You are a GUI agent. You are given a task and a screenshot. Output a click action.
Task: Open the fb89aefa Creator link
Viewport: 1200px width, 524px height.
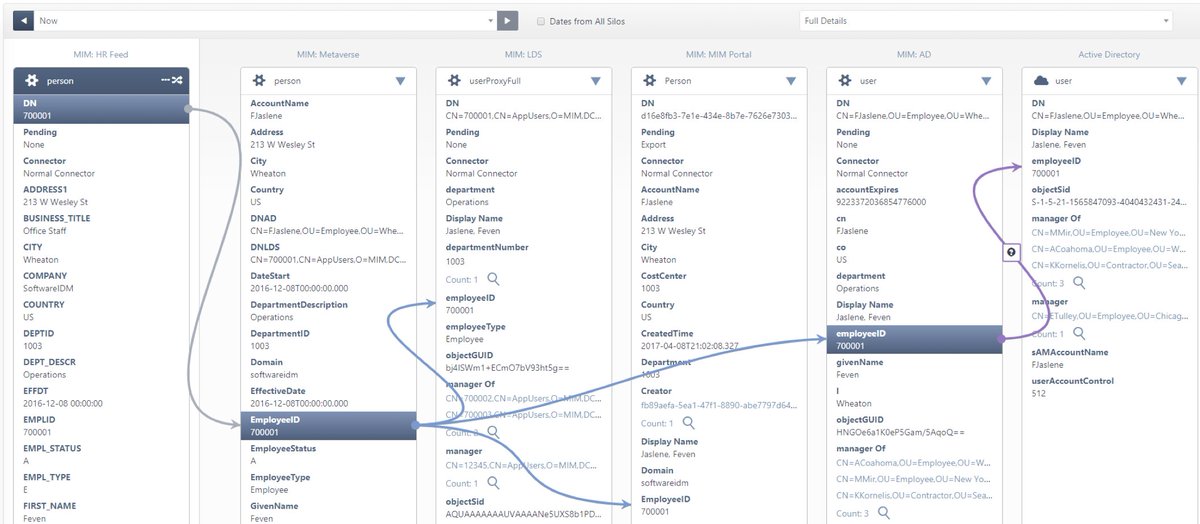click(x=718, y=405)
